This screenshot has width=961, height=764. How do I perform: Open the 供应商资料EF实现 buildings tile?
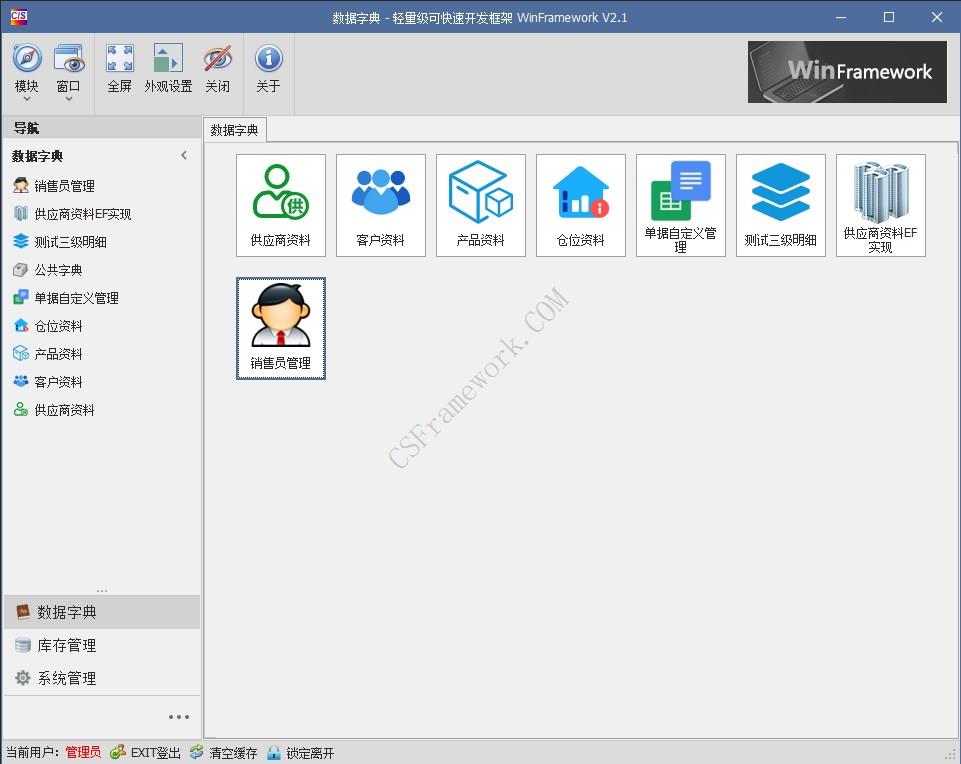click(880, 205)
